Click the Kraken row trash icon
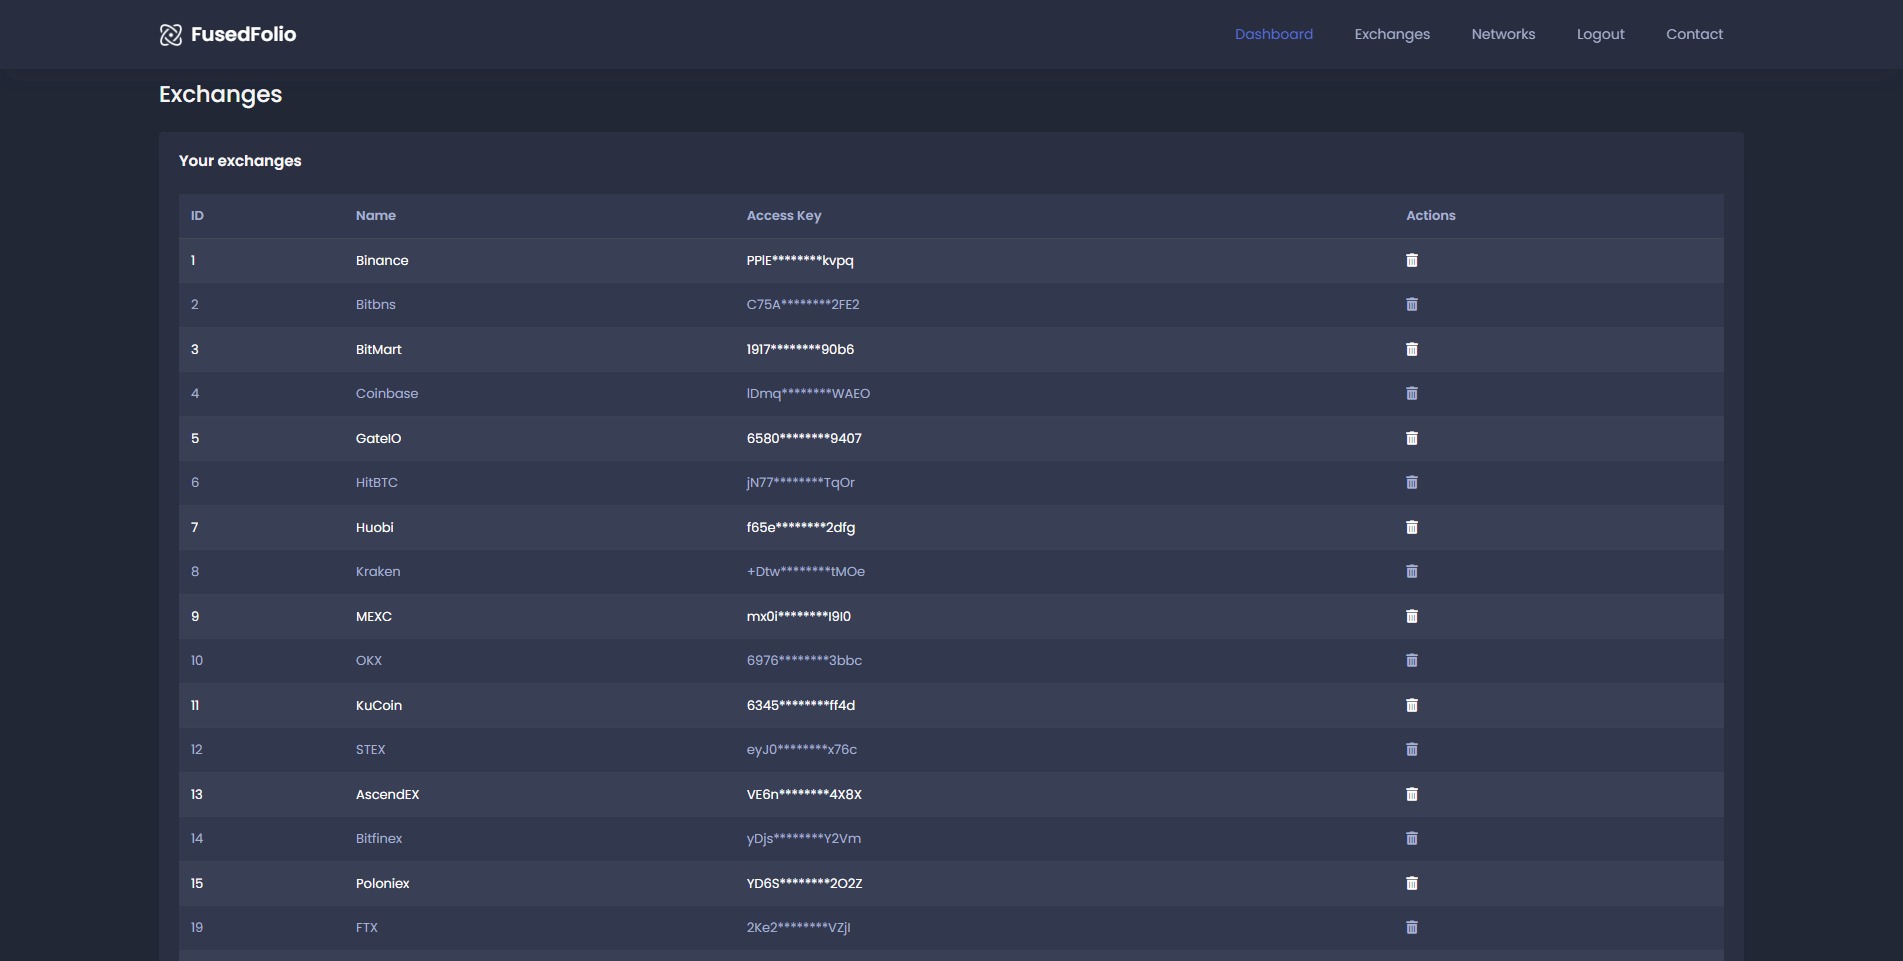Image resolution: width=1903 pixels, height=961 pixels. click(1412, 572)
